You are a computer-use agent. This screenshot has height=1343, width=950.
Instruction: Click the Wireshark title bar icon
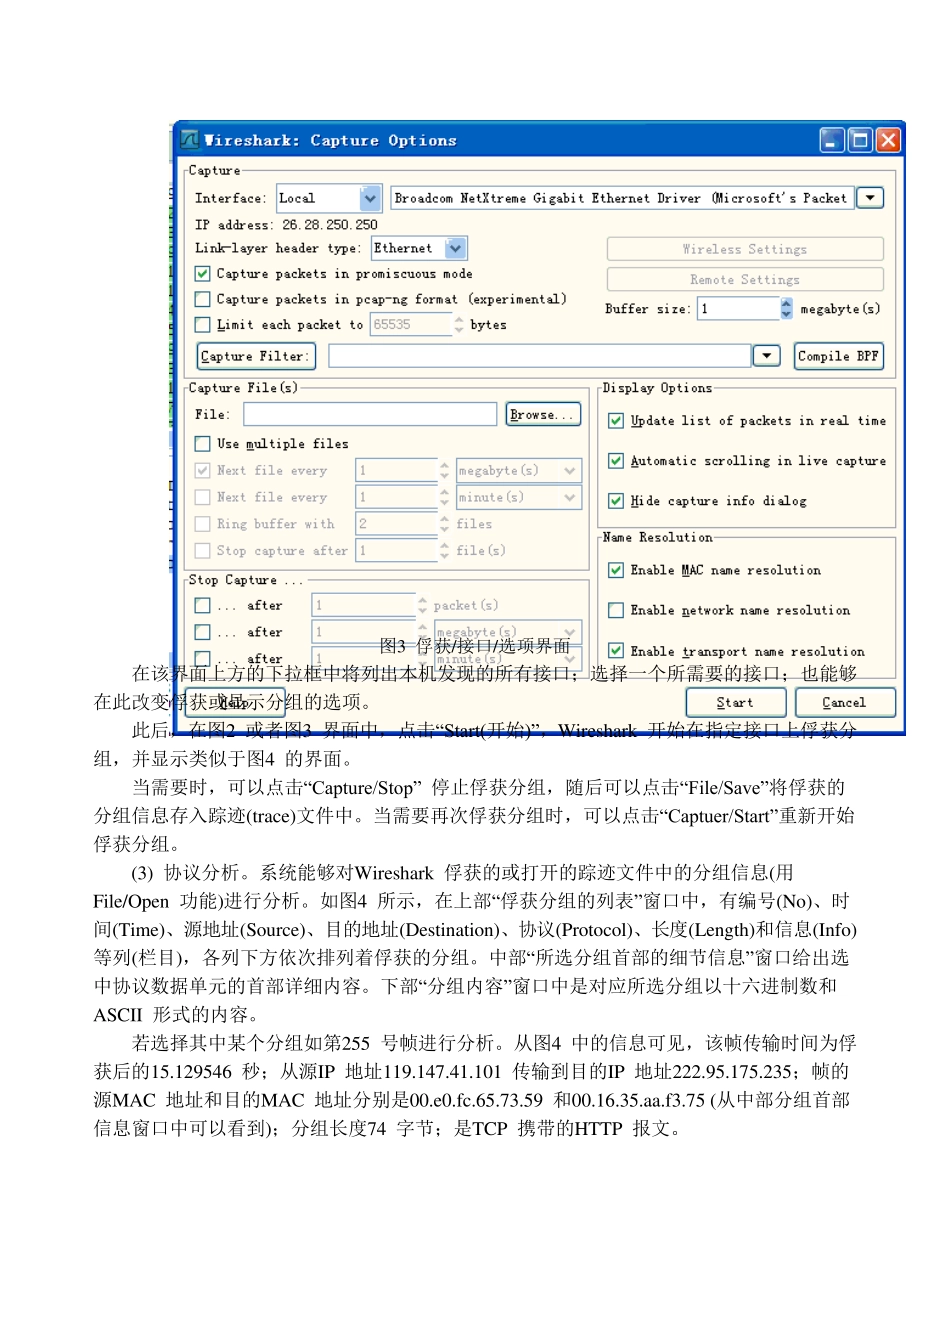(189, 140)
